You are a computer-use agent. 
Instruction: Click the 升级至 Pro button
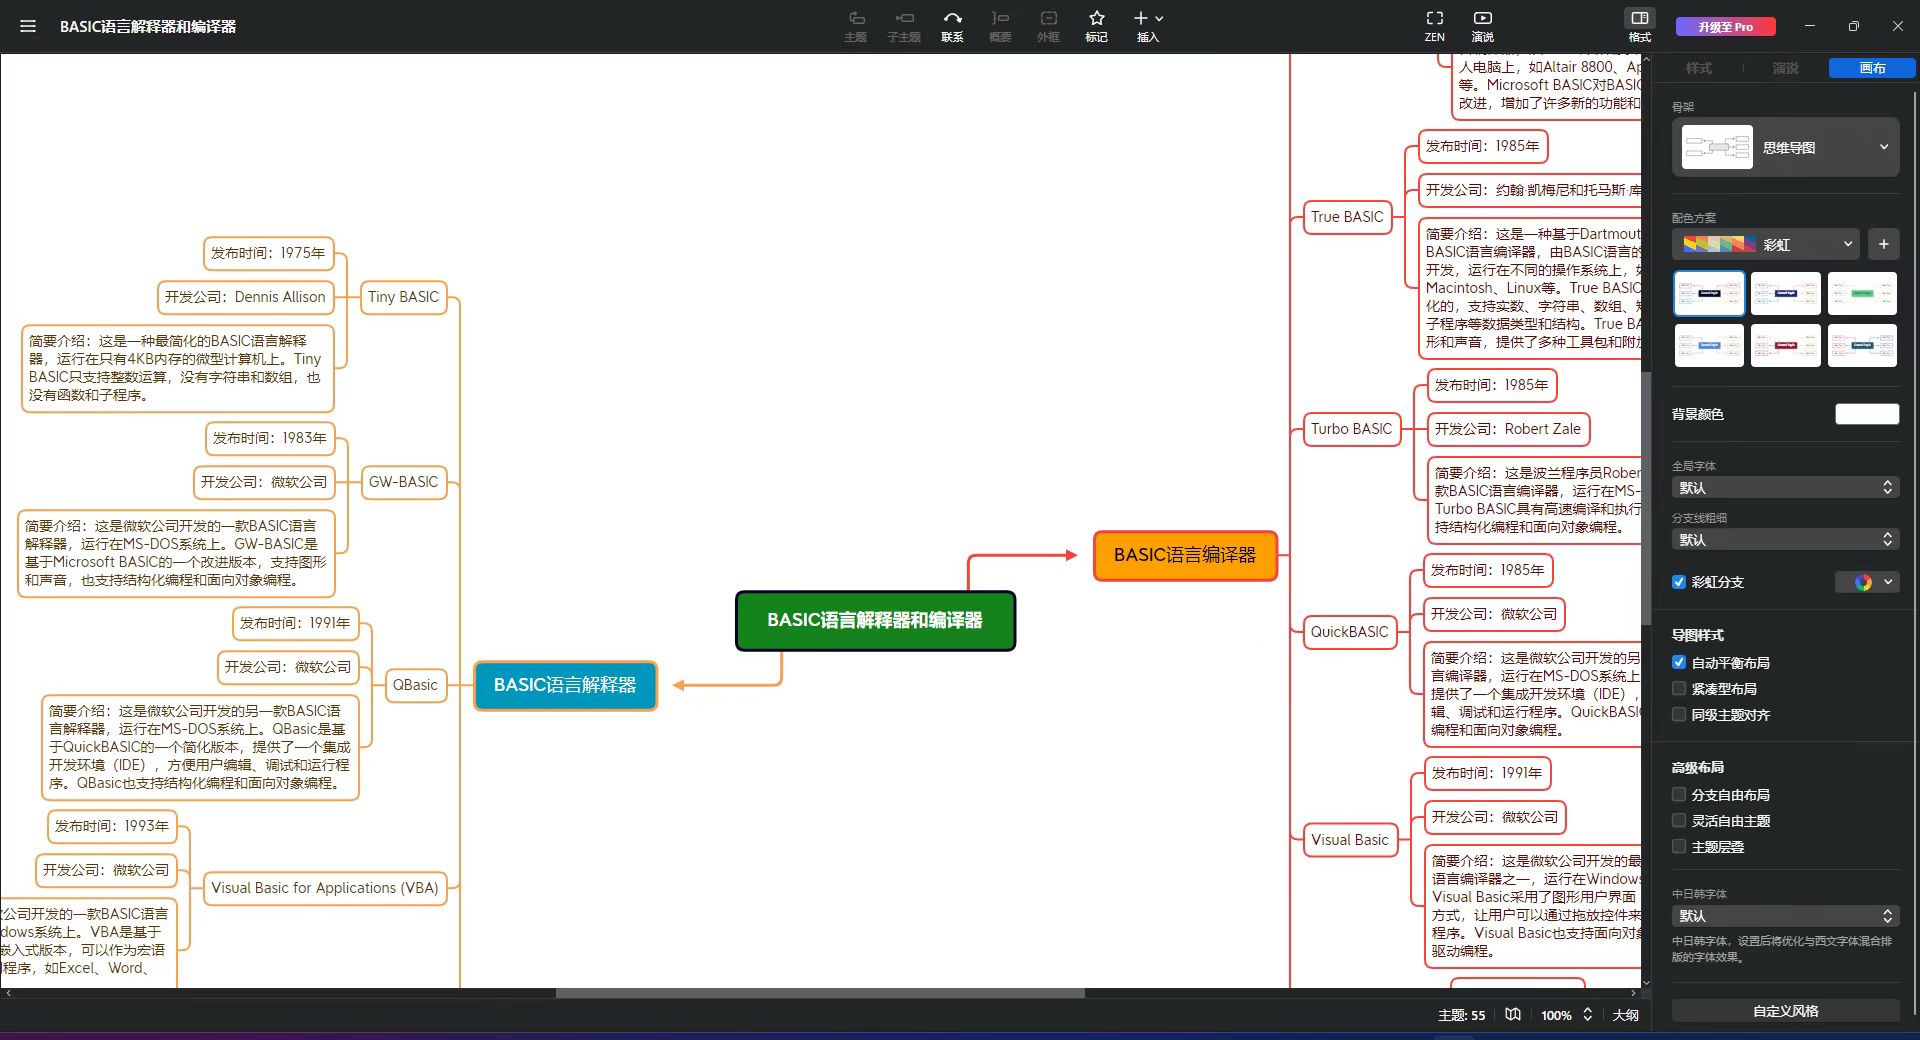point(1725,27)
